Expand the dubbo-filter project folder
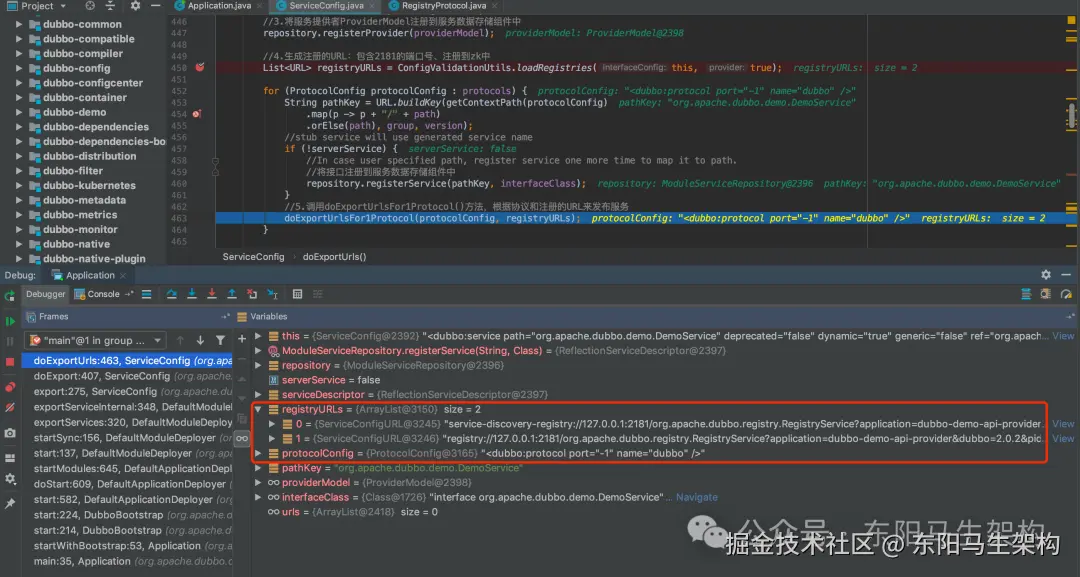 19,171
